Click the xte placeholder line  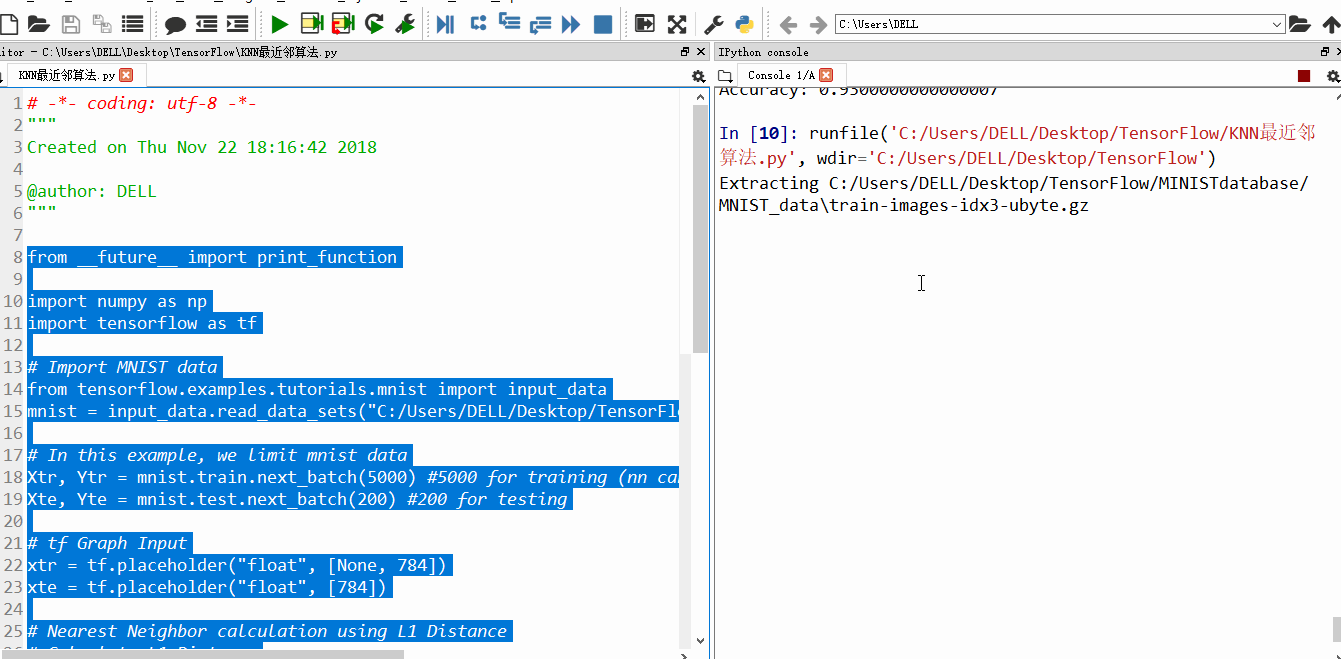[207, 587]
